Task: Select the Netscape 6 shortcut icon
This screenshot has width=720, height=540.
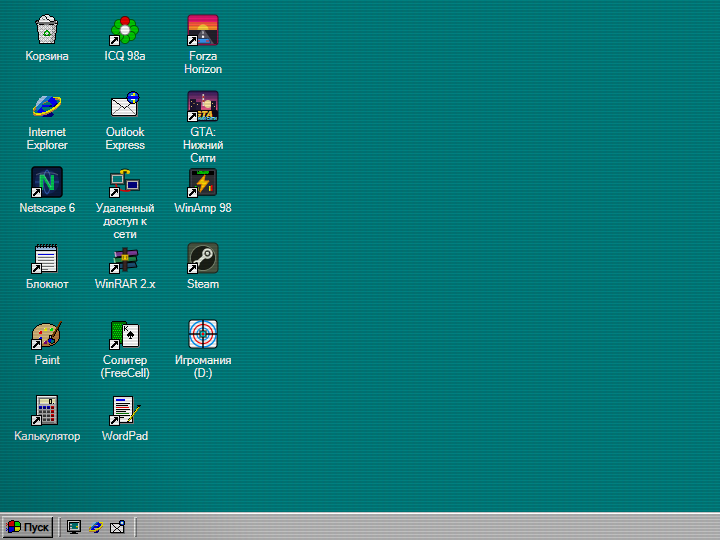Action: 46,182
